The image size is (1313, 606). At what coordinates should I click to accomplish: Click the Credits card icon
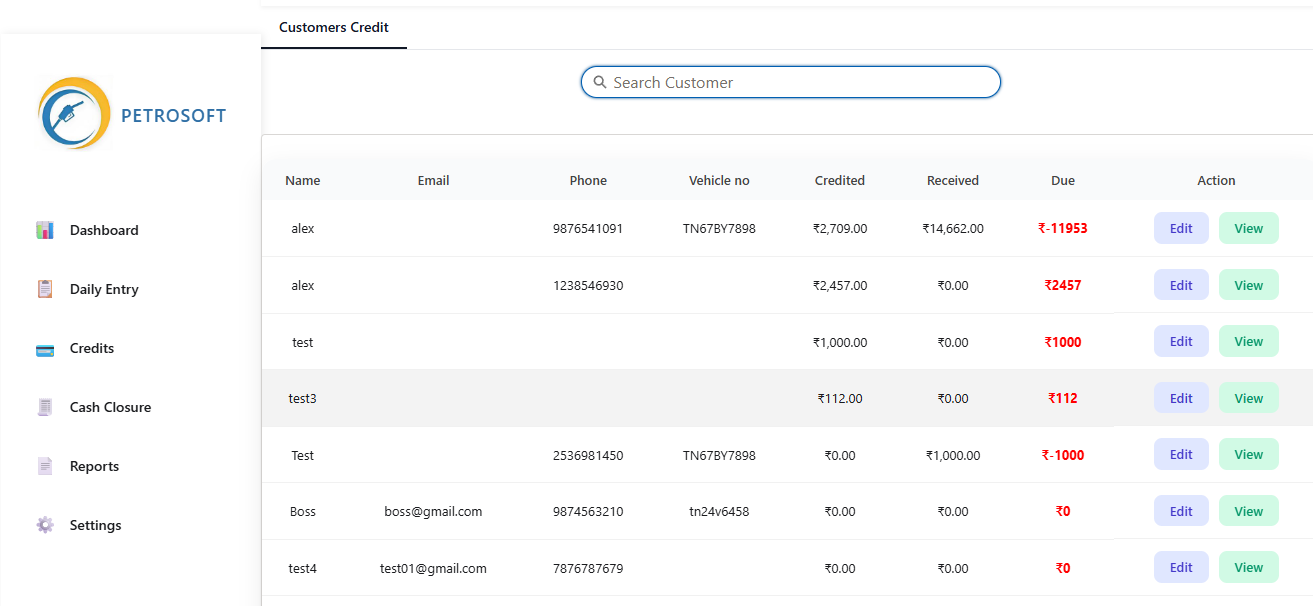tap(45, 349)
